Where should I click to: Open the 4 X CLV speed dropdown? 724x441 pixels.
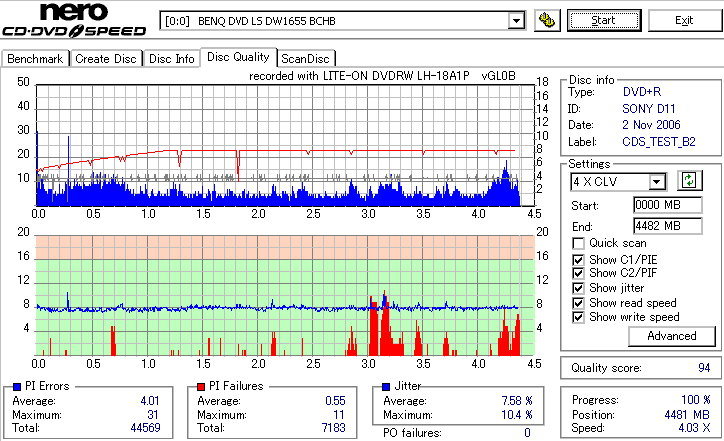(x=656, y=182)
